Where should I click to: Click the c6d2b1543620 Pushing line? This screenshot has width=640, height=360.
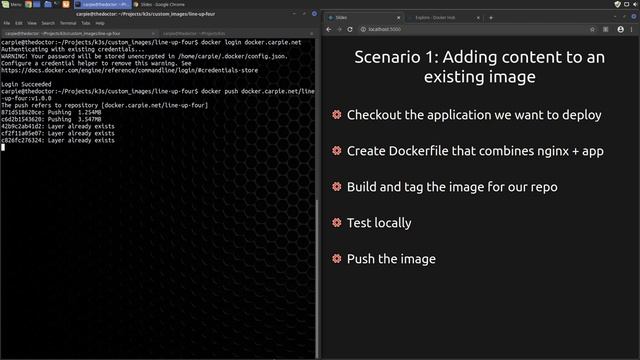point(51,119)
